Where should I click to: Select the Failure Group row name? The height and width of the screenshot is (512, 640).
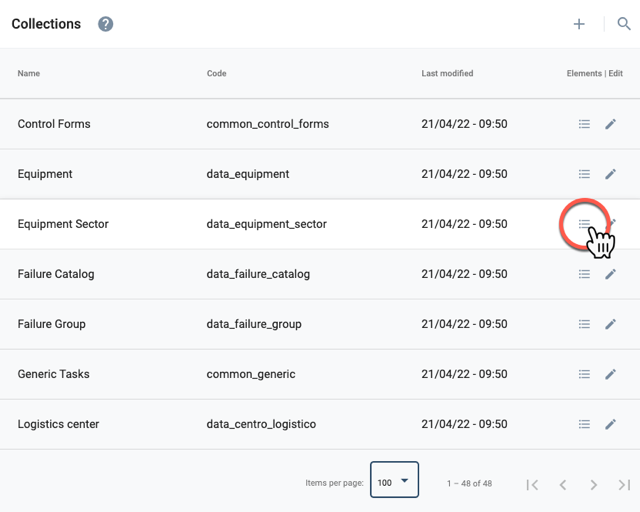pyautogui.click(x=51, y=324)
